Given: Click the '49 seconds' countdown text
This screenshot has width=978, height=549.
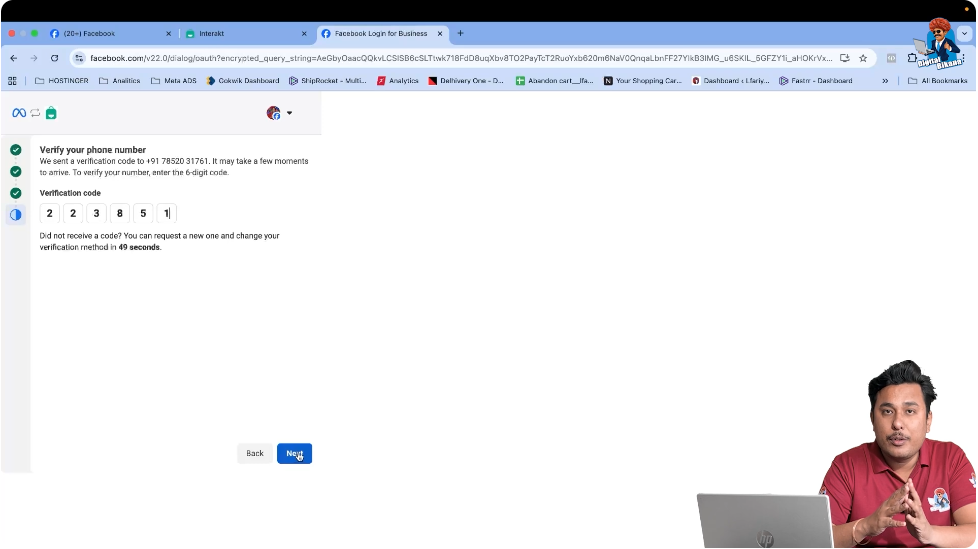Looking at the screenshot, I should [x=138, y=247].
